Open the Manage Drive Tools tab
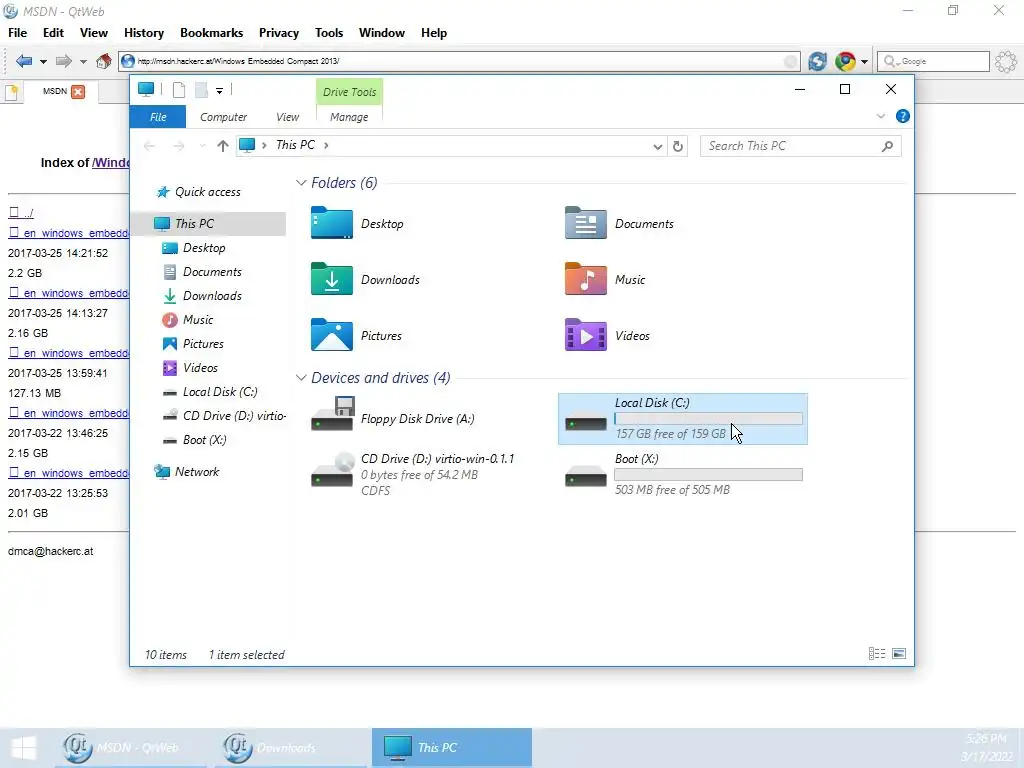The height and width of the screenshot is (768, 1024). pyautogui.click(x=349, y=117)
